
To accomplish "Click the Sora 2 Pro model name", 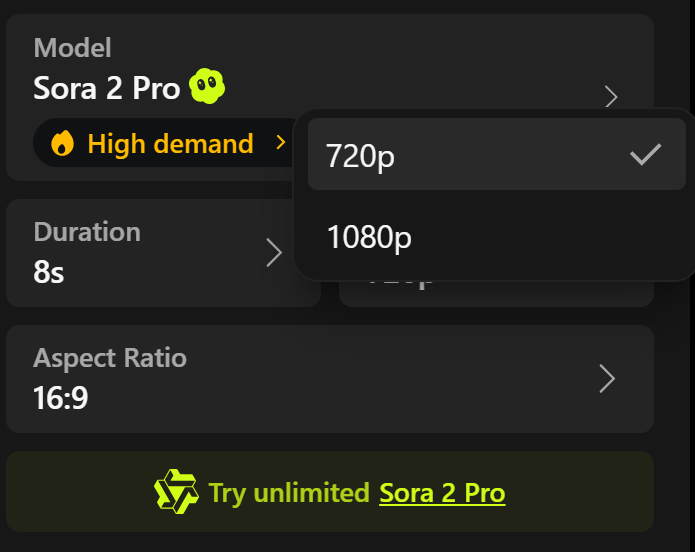I will (106, 88).
